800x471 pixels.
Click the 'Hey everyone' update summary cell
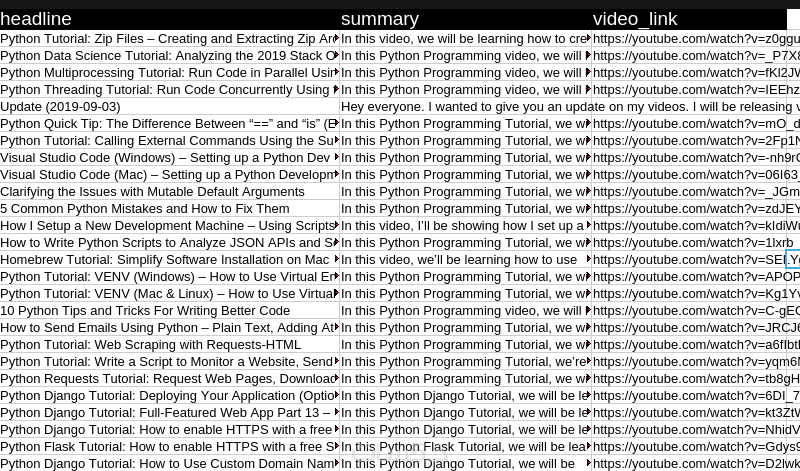tap(465, 107)
